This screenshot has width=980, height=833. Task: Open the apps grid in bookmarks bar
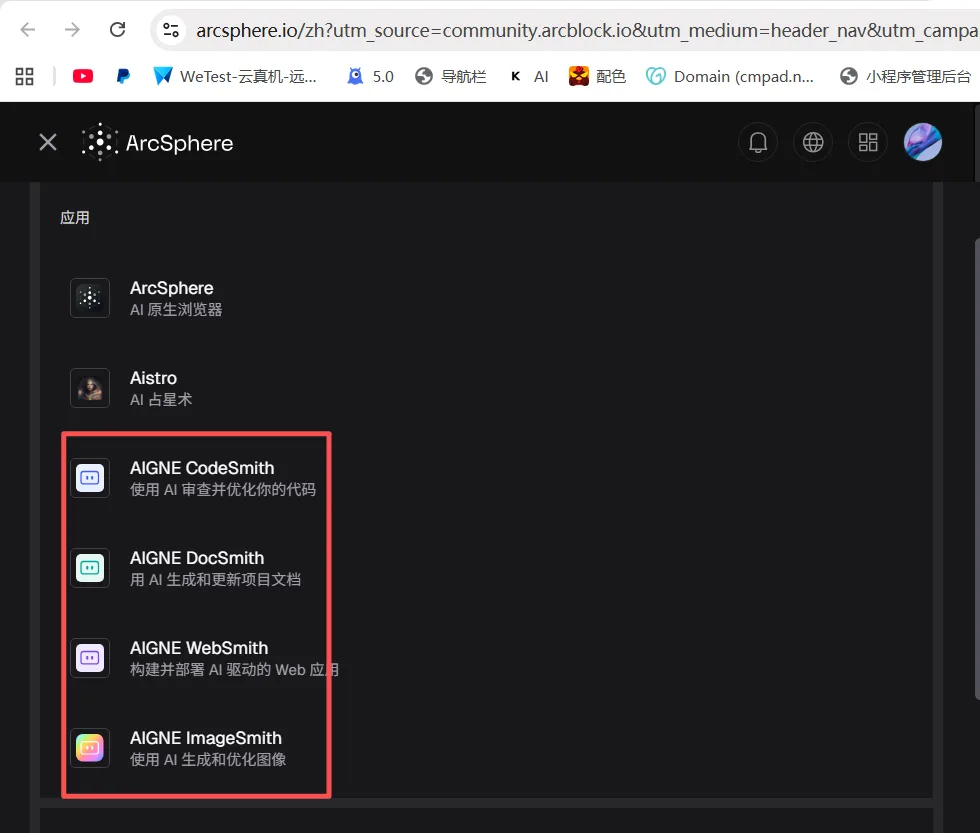click(24, 76)
